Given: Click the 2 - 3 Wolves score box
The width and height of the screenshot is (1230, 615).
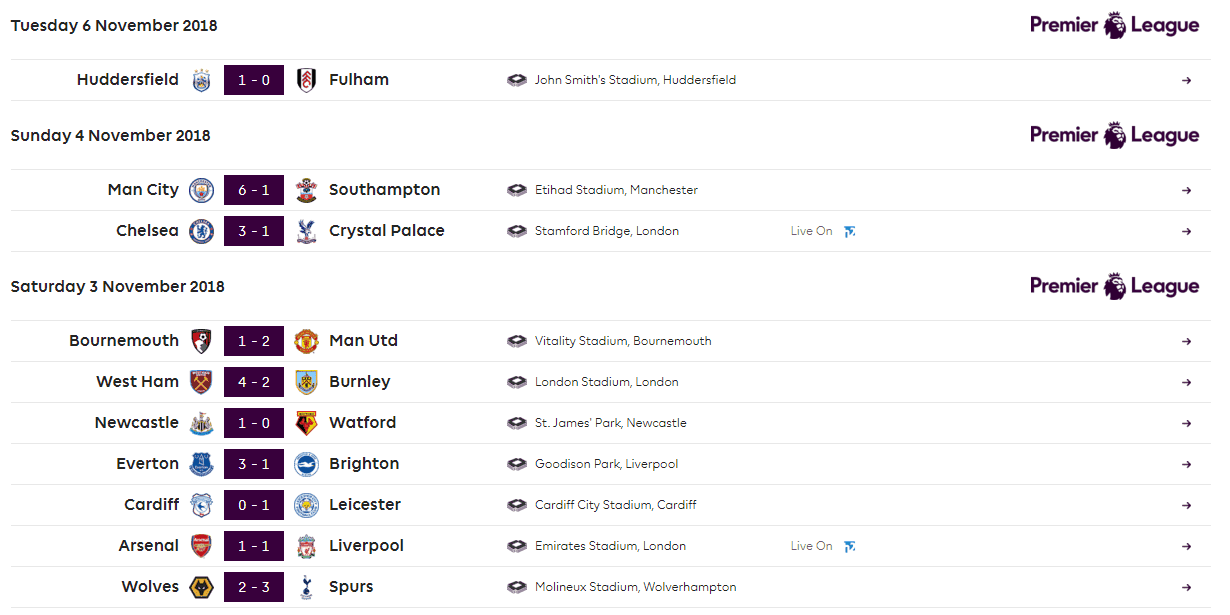Looking at the screenshot, I should (253, 586).
